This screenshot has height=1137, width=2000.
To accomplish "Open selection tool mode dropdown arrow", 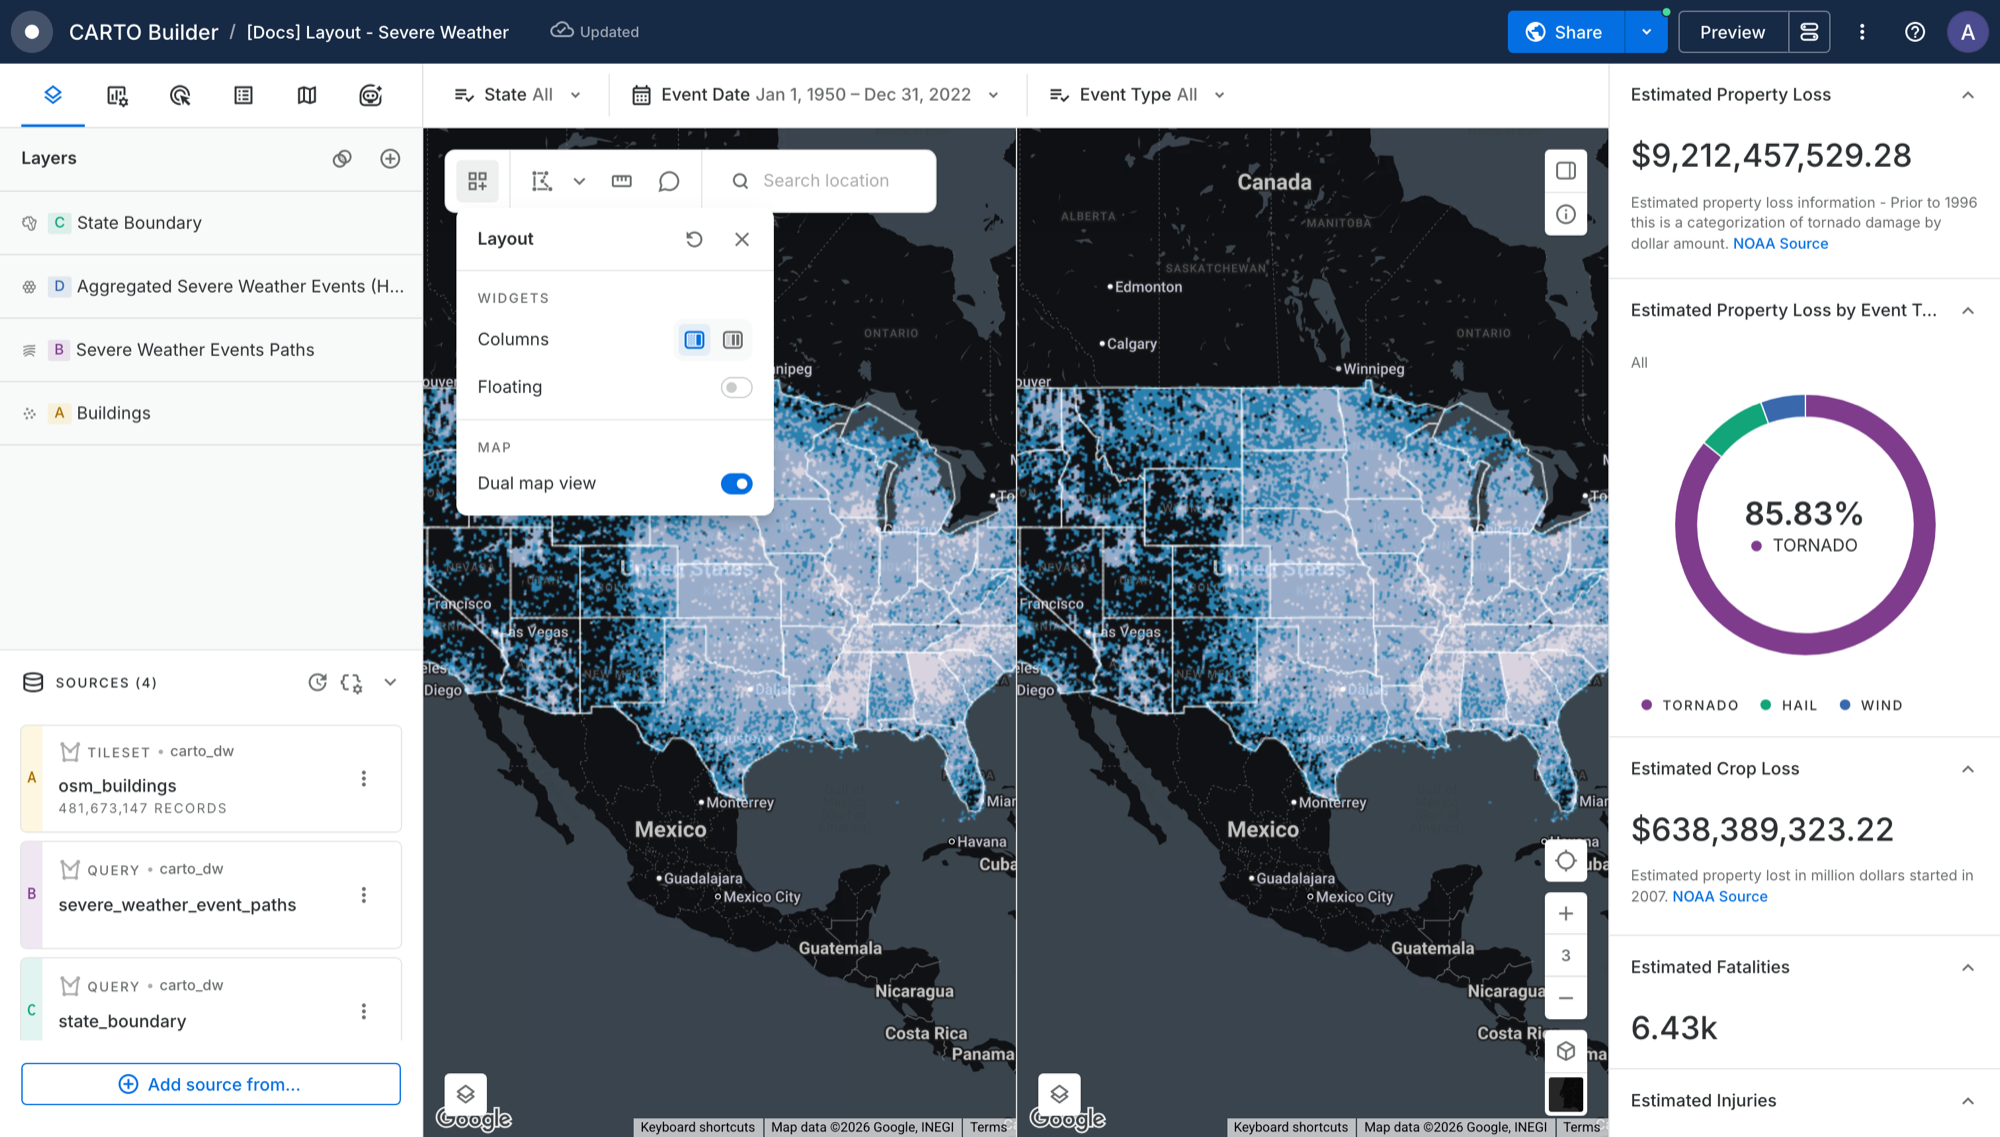I will (579, 181).
